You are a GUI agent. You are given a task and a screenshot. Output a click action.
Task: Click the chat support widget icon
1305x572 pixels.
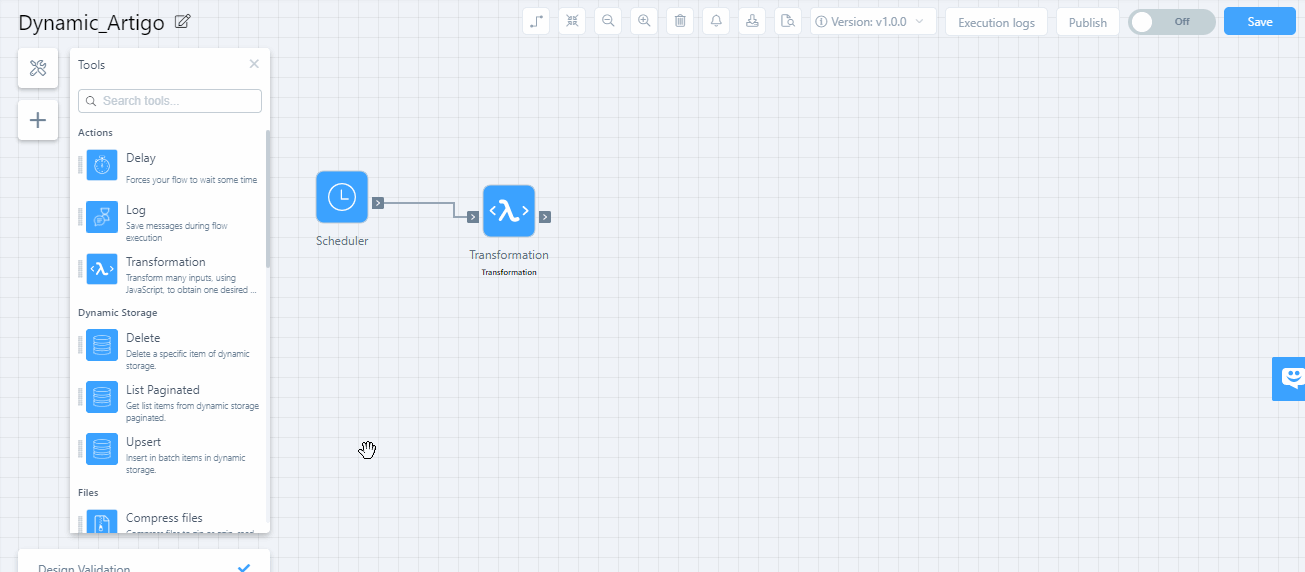click(x=1290, y=378)
